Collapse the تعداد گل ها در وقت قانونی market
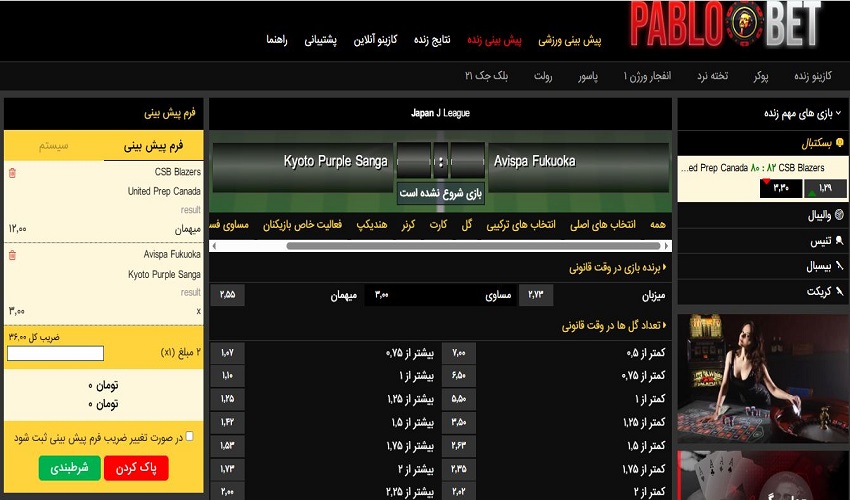Image resolution: width=850 pixels, height=500 pixels. tap(665, 325)
